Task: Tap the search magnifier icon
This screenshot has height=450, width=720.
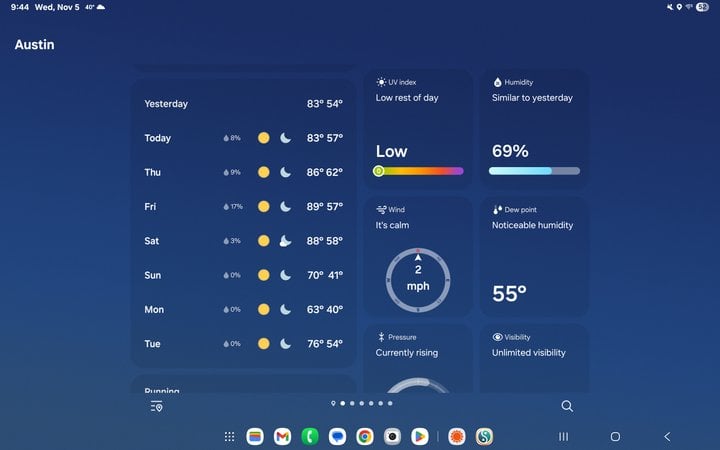Action: coord(567,406)
